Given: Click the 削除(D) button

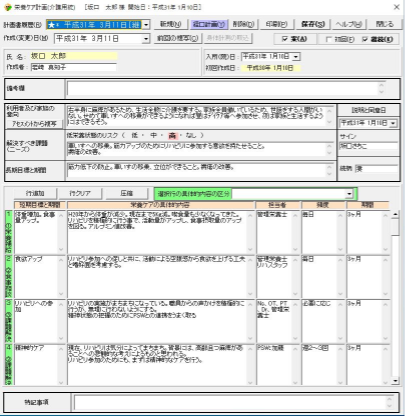Looking at the screenshot, I should [x=243, y=24].
